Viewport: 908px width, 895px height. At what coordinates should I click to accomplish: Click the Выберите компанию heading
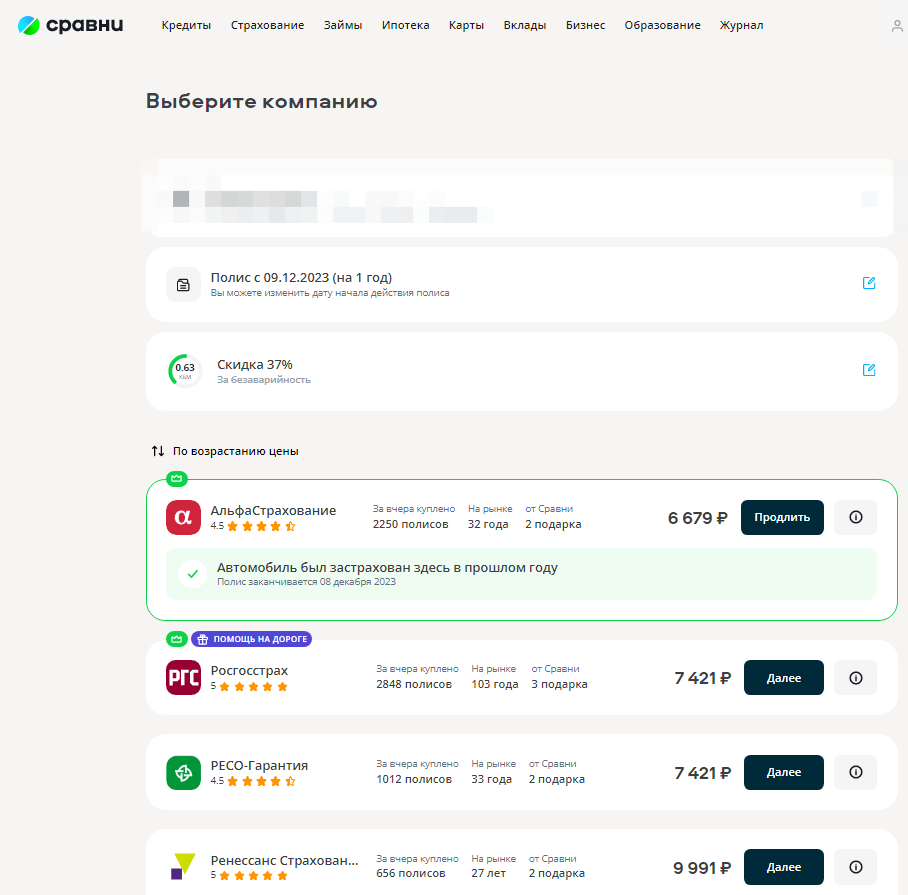click(x=262, y=101)
